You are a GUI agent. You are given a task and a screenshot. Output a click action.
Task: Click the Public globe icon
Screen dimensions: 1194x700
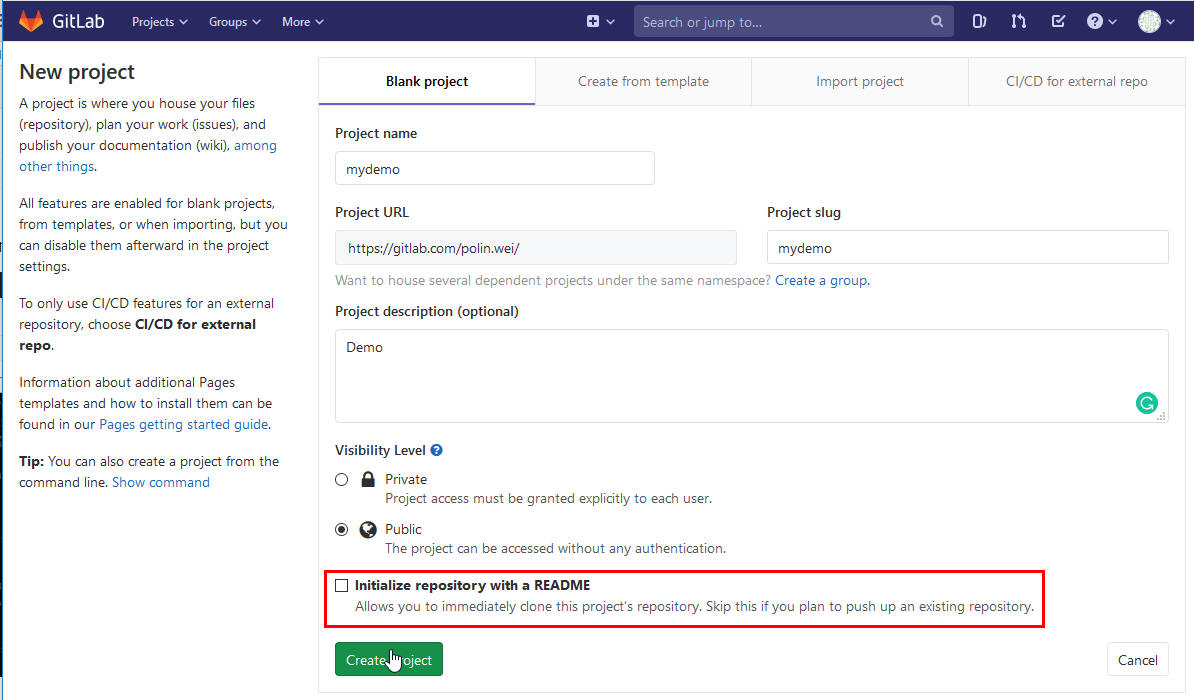click(x=368, y=529)
